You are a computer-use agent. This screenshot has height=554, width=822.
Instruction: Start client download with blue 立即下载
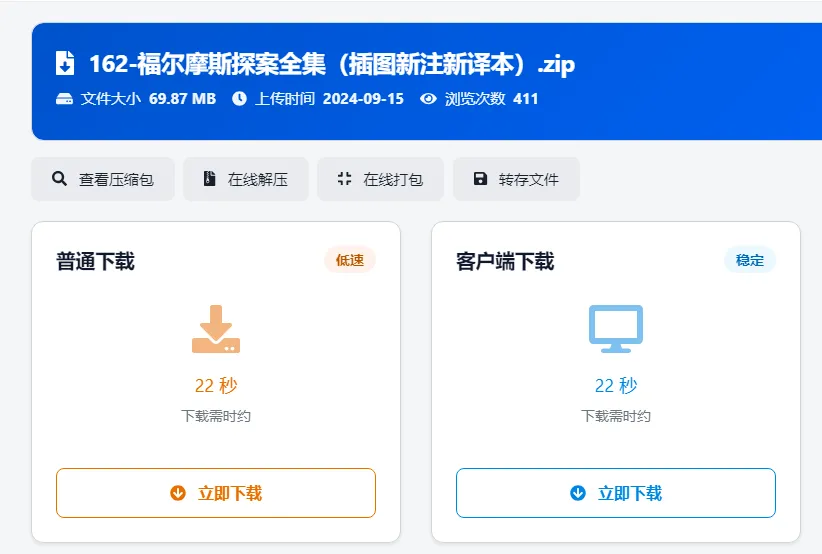click(616, 493)
